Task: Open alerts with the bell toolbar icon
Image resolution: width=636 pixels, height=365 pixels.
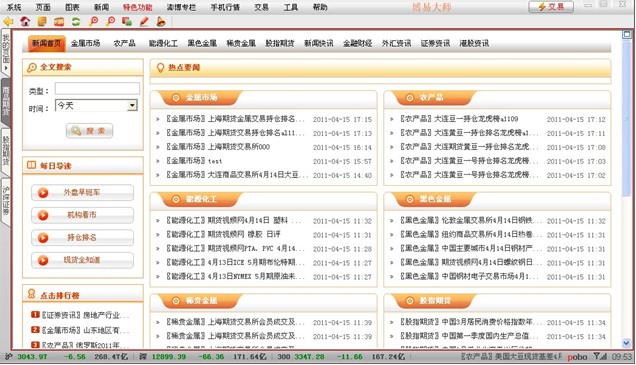Action: (x=161, y=21)
